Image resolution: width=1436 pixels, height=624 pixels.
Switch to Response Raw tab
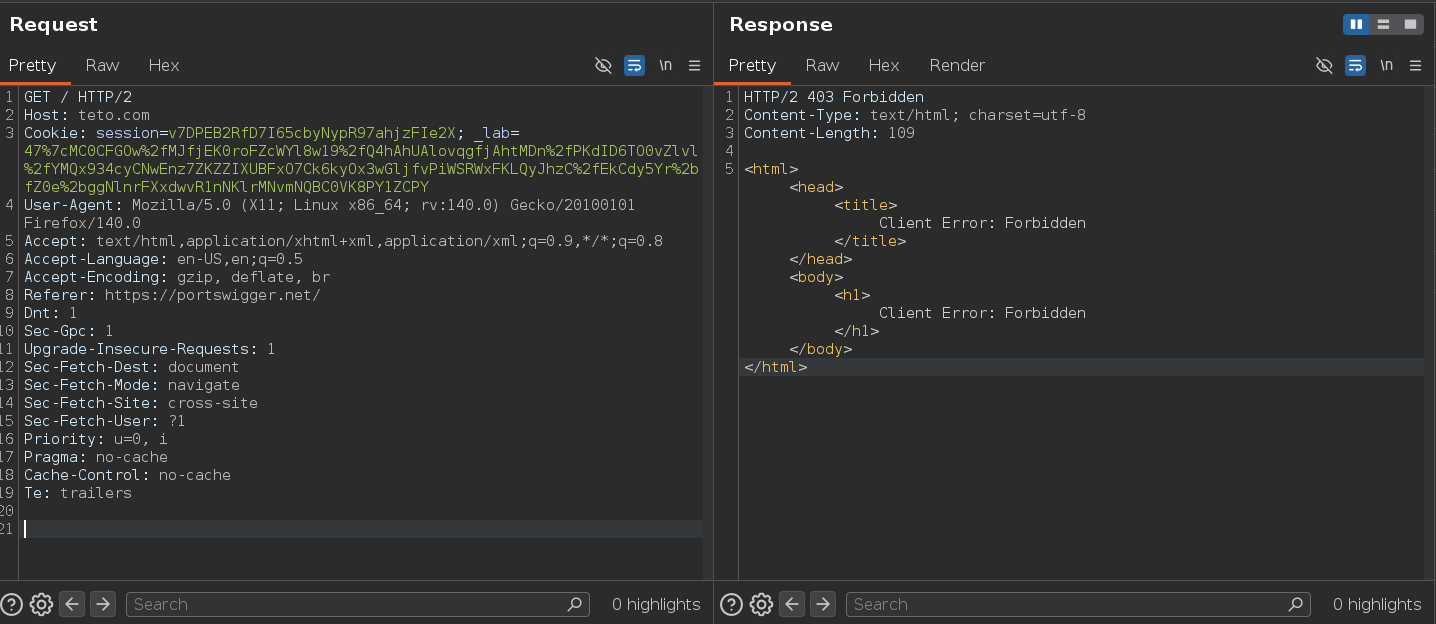(x=822, y=65)
